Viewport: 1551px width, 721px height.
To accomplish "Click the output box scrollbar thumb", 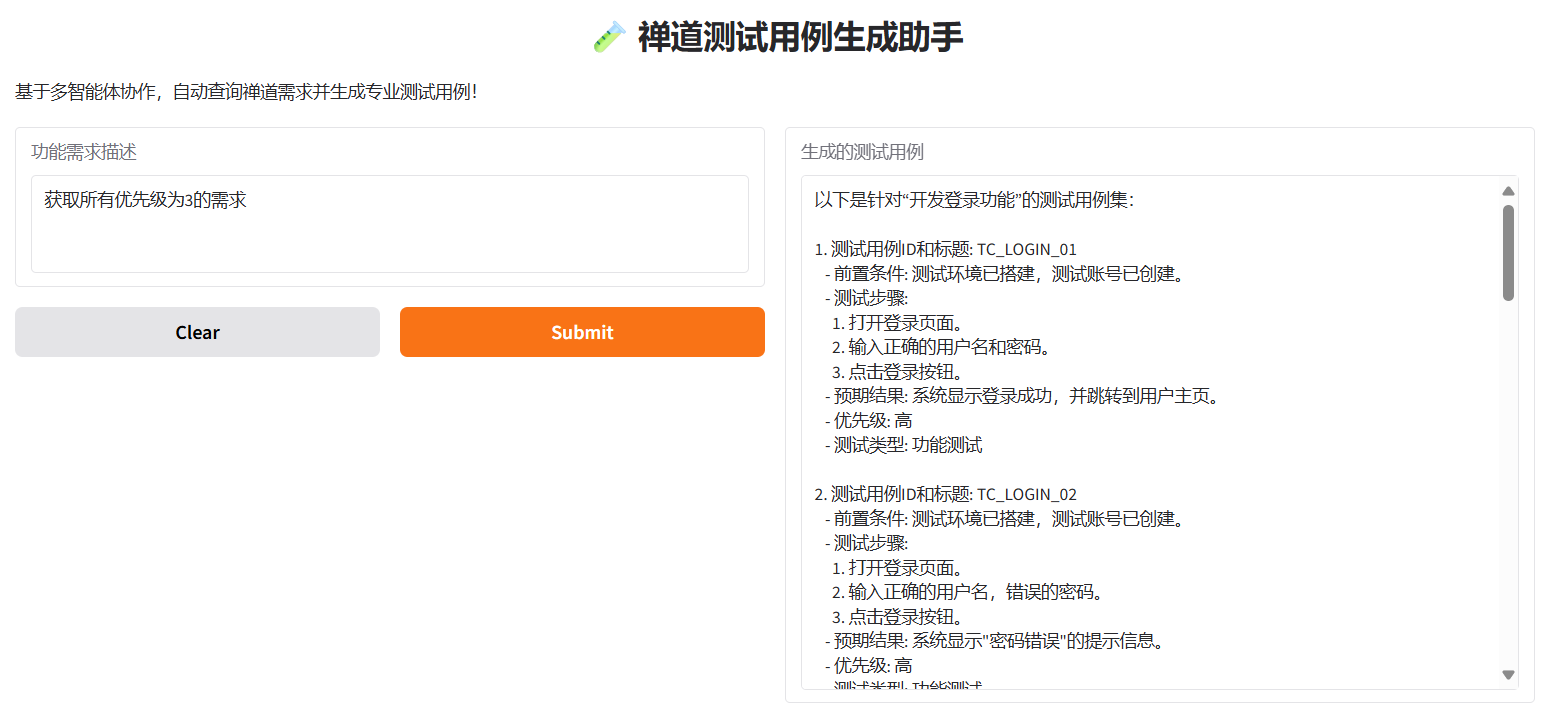I will click(1508, 253).
